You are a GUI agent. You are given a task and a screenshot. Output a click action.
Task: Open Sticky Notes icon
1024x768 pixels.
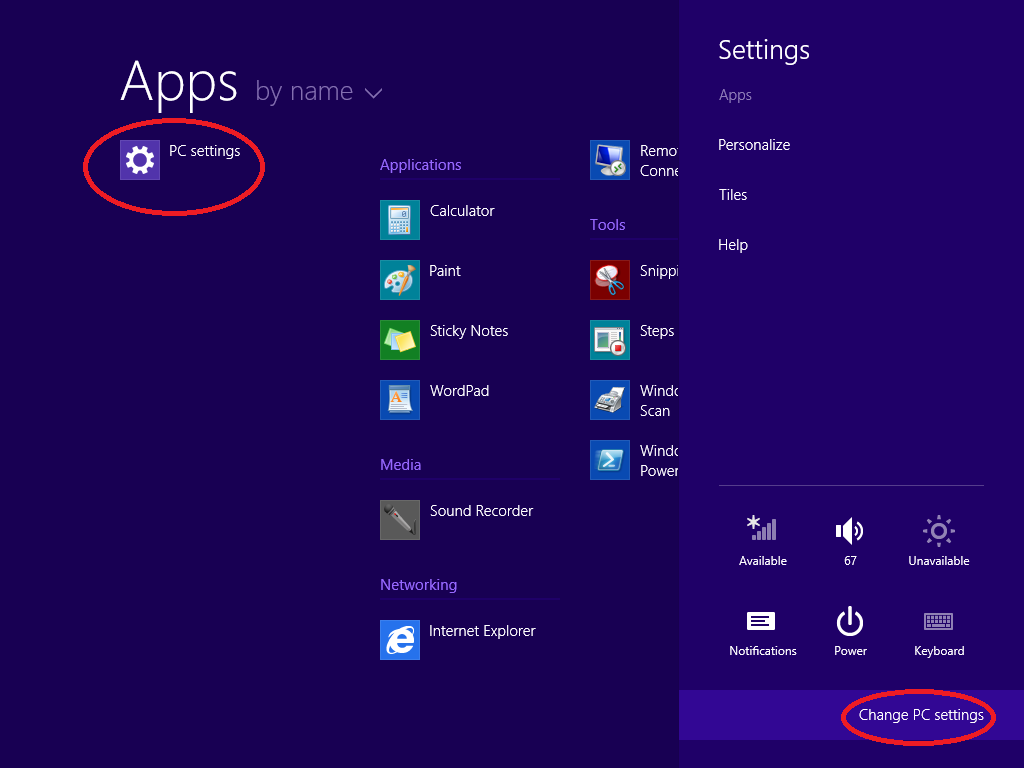coord(400,340)
